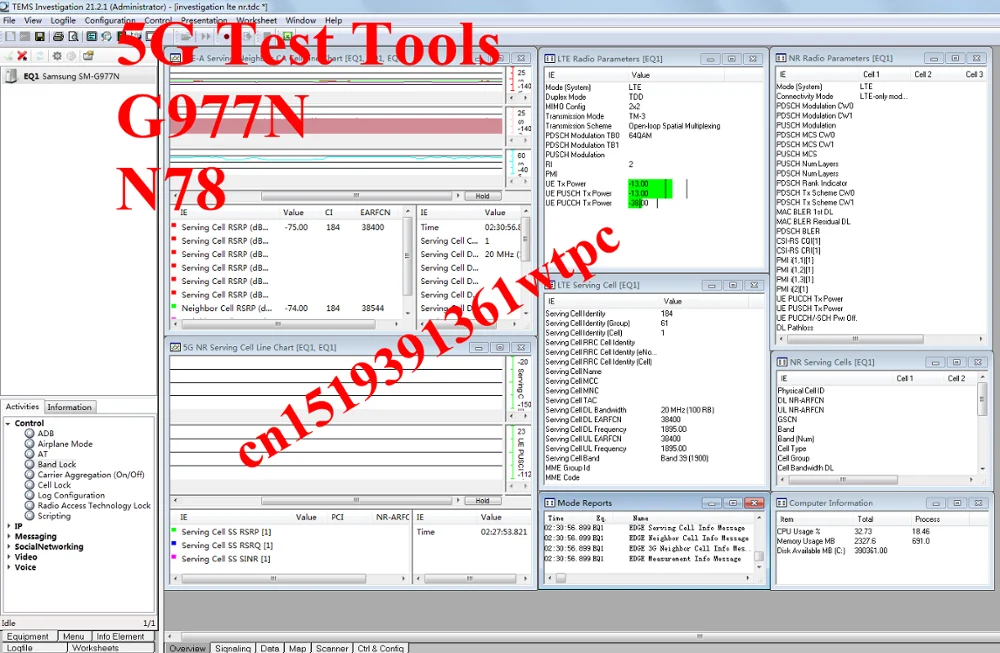1000x653 pixels.
Task: Click the Computer Information window icon
Action: pyautogui.click(x=781, y=503)
